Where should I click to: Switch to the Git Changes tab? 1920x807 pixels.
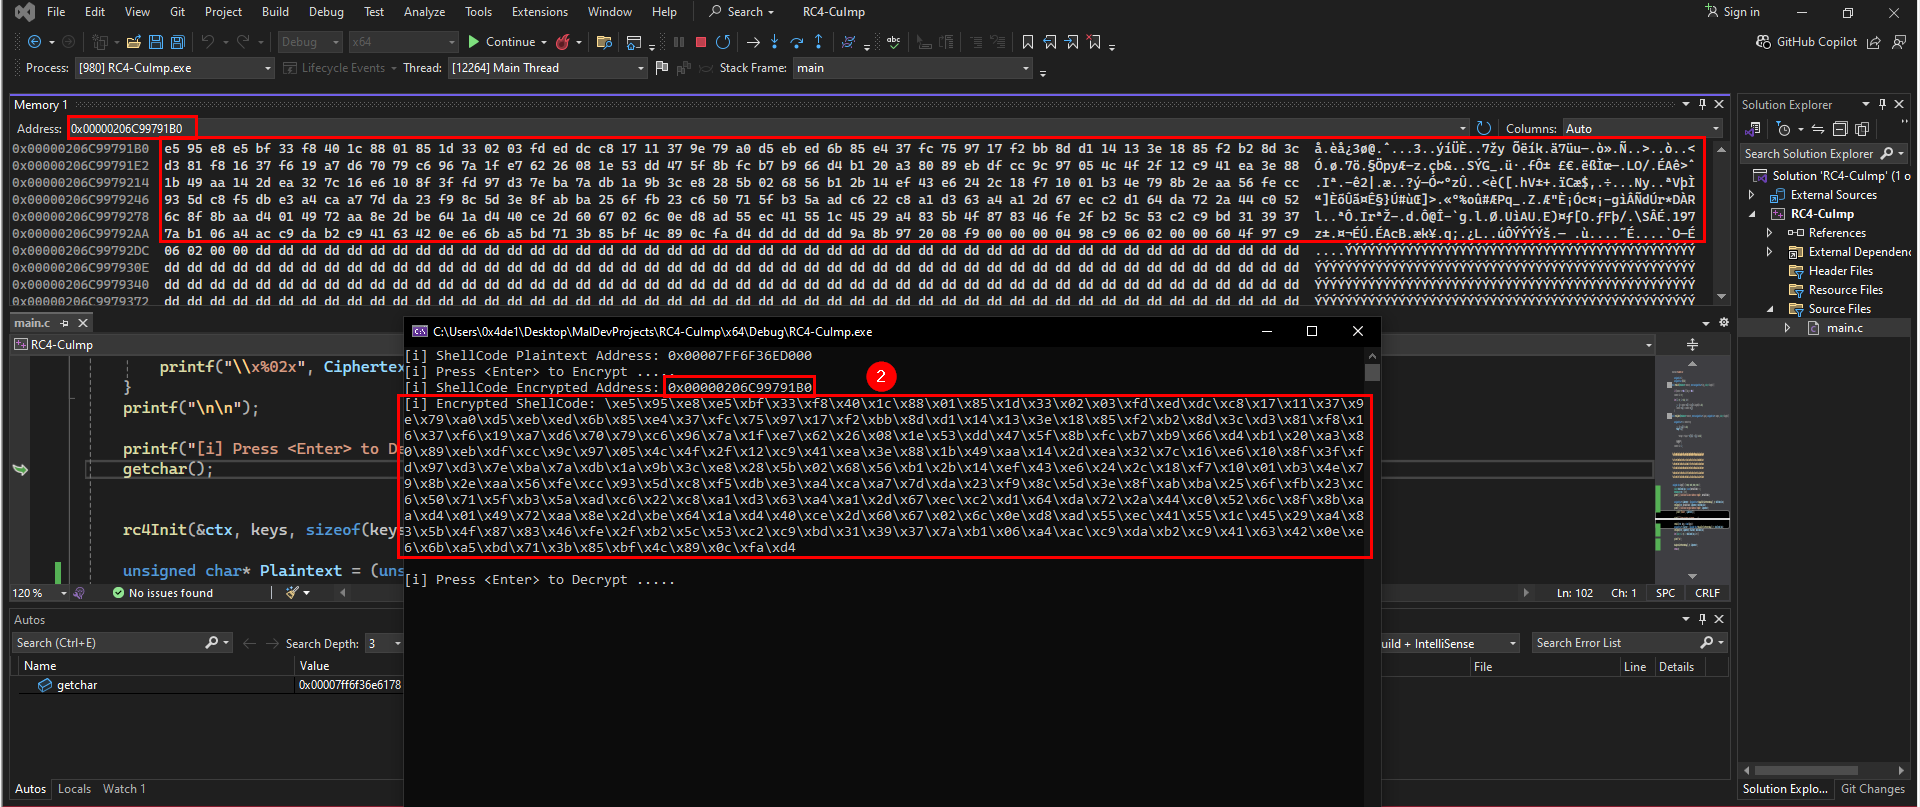(x=1873, y=789)
